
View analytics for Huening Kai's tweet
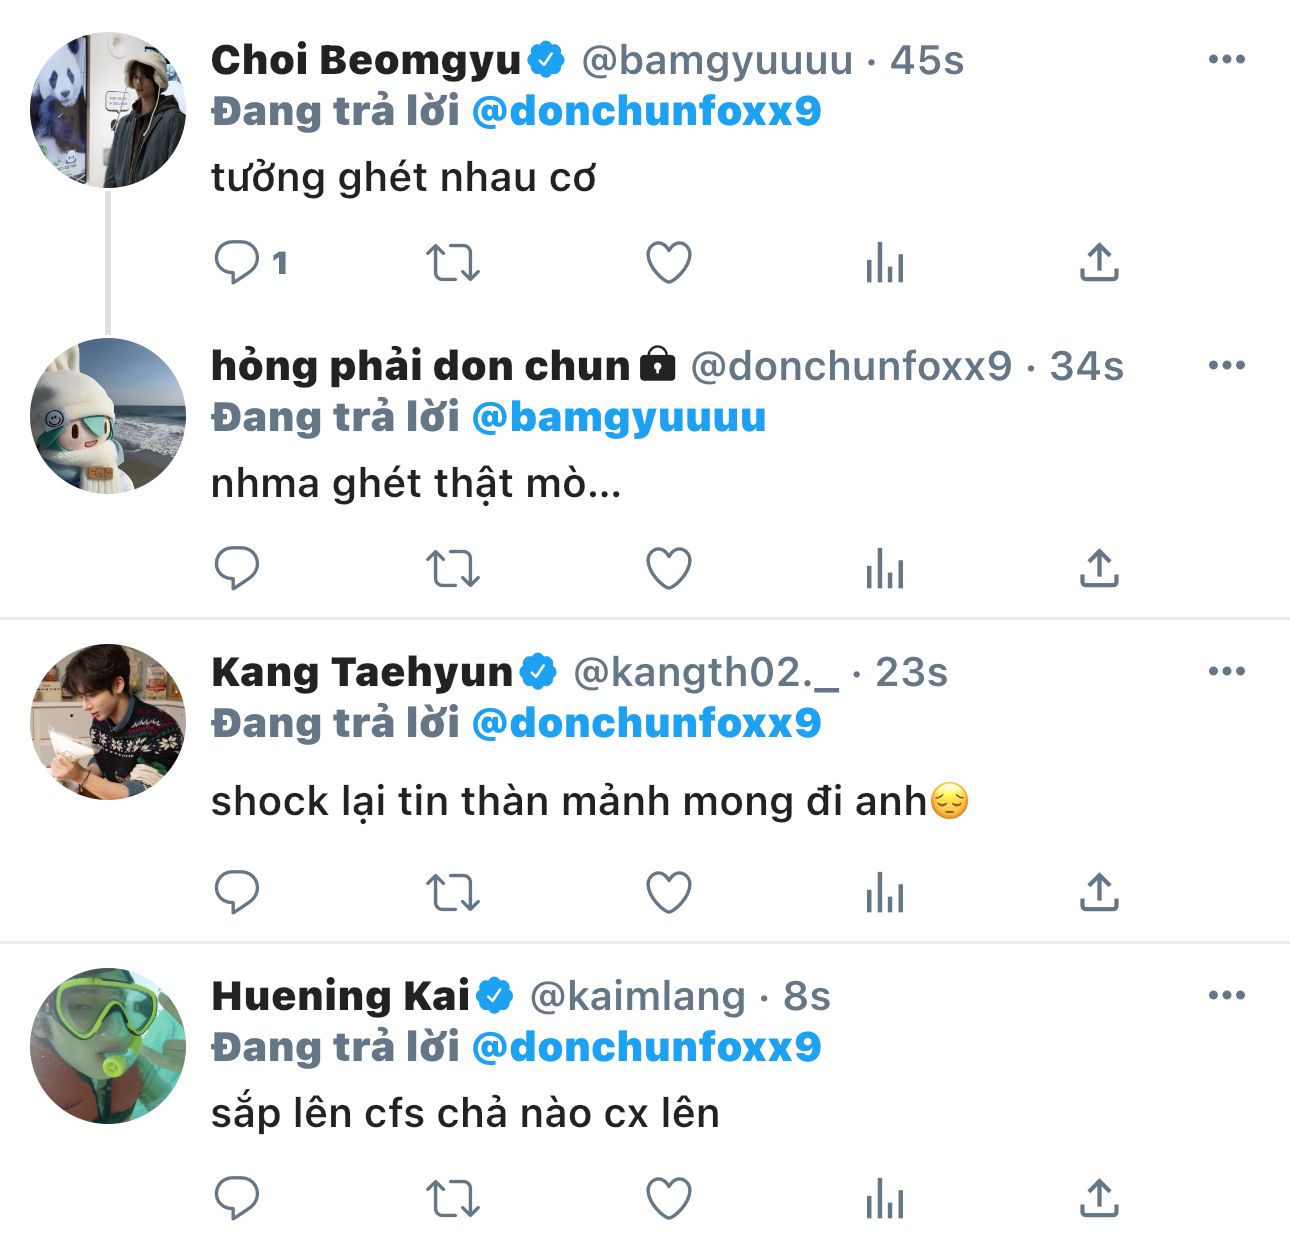(x=885, y=1198)
